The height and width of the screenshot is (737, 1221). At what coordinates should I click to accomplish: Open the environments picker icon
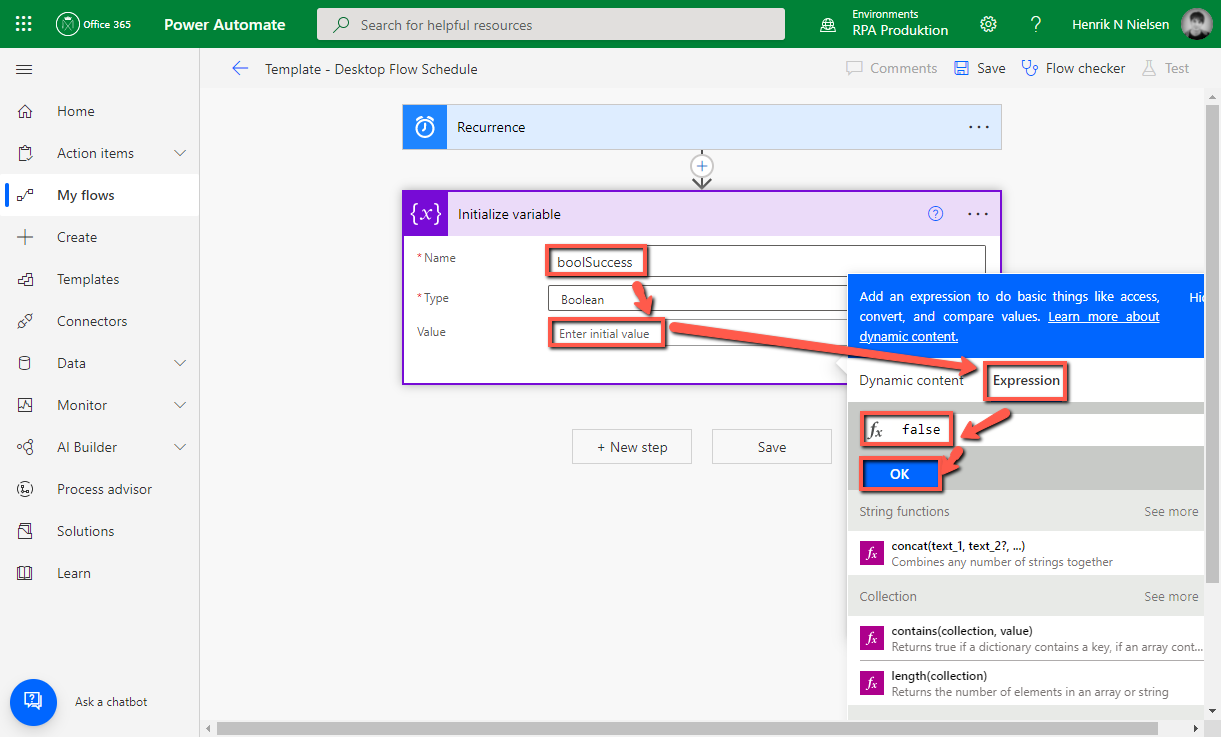pyautogui.click(x=828, y=24)
